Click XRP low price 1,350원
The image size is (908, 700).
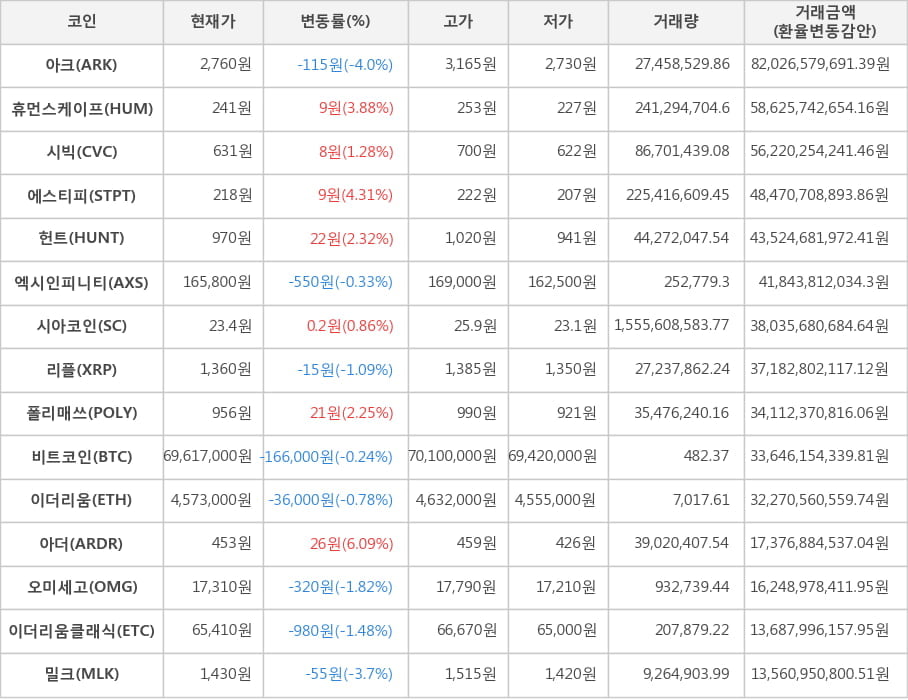coord(570,369)
